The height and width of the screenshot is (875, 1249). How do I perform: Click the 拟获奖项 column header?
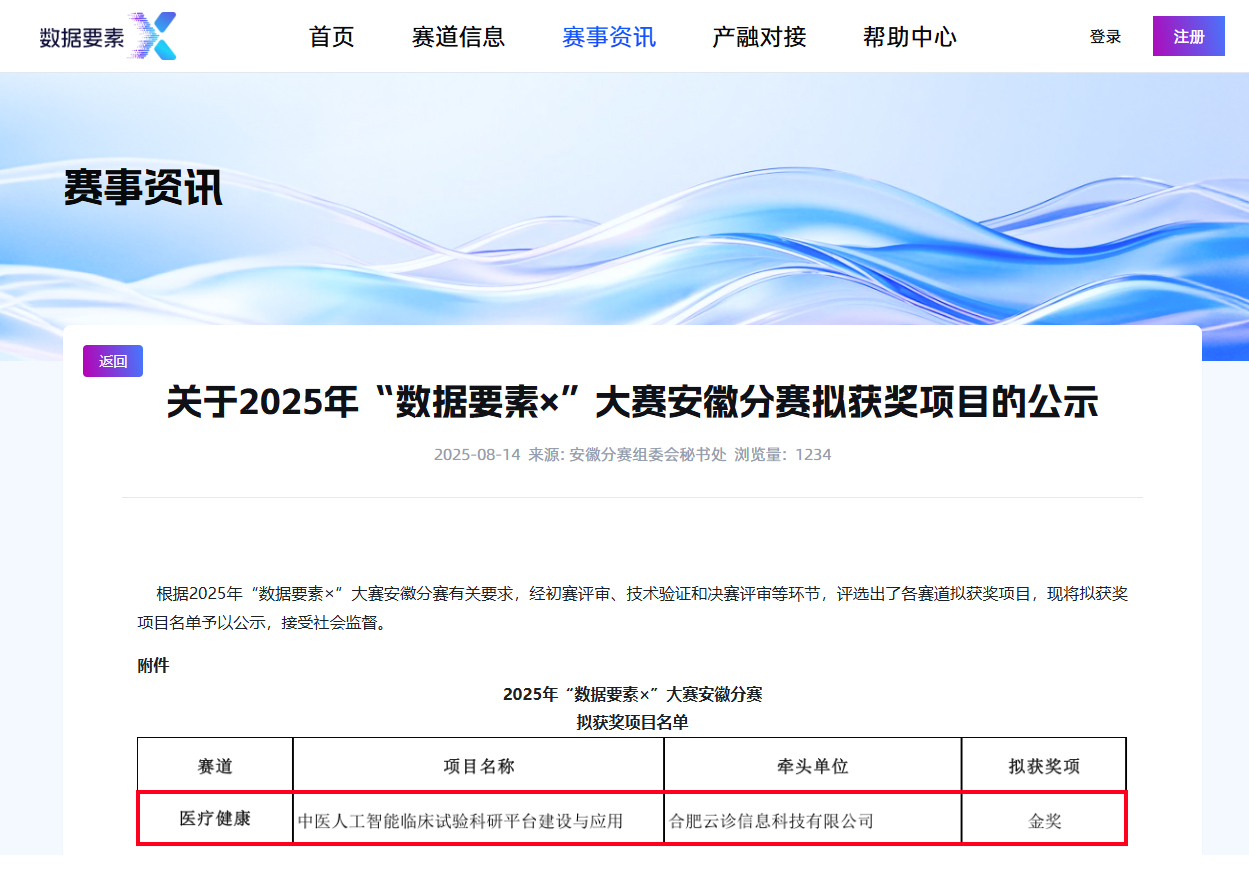coord(1044,765)
